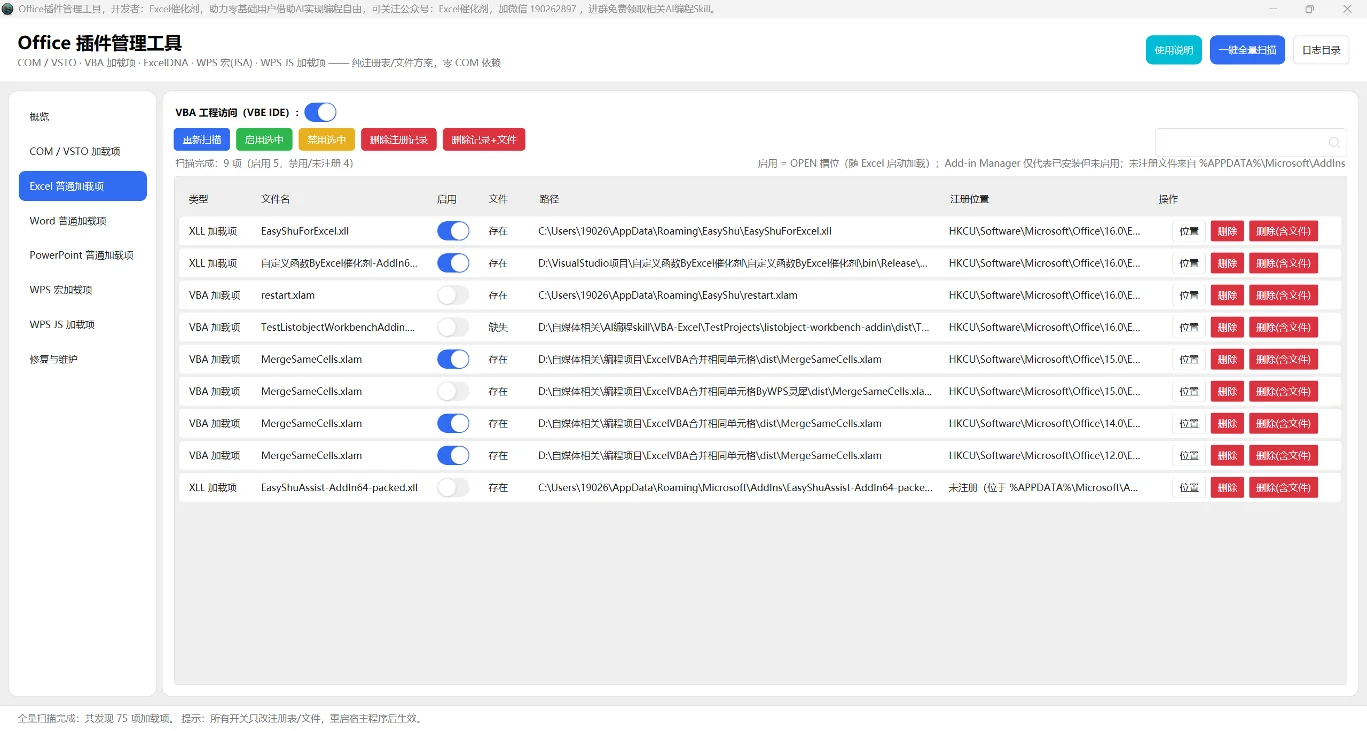Switch to WPS JS 加载项 section
This screenshot has height=731, width=1367.
tap(83, 324)
